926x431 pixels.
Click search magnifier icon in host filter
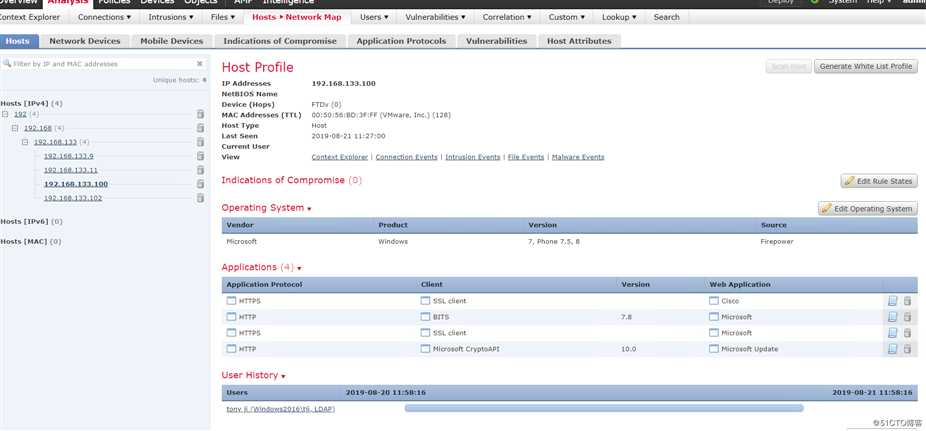click(8, 63)
